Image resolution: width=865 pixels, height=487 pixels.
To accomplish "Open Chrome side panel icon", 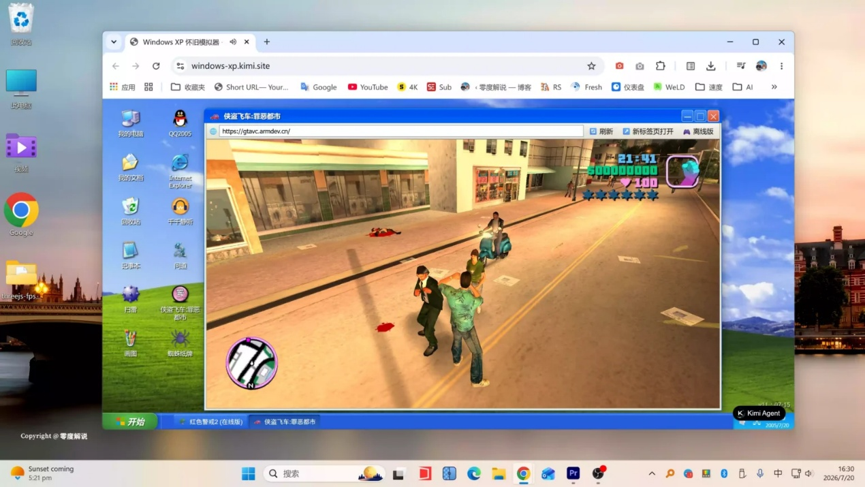I will pos(690,66).
